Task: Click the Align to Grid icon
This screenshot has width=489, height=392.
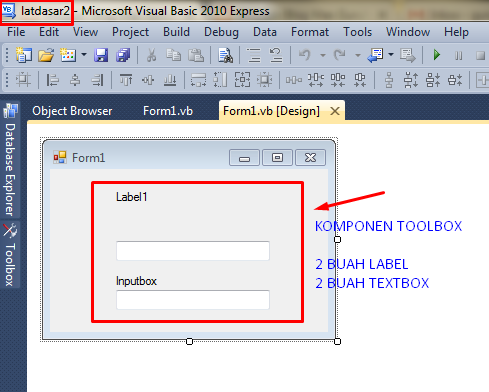Action: tap(23, 80)
